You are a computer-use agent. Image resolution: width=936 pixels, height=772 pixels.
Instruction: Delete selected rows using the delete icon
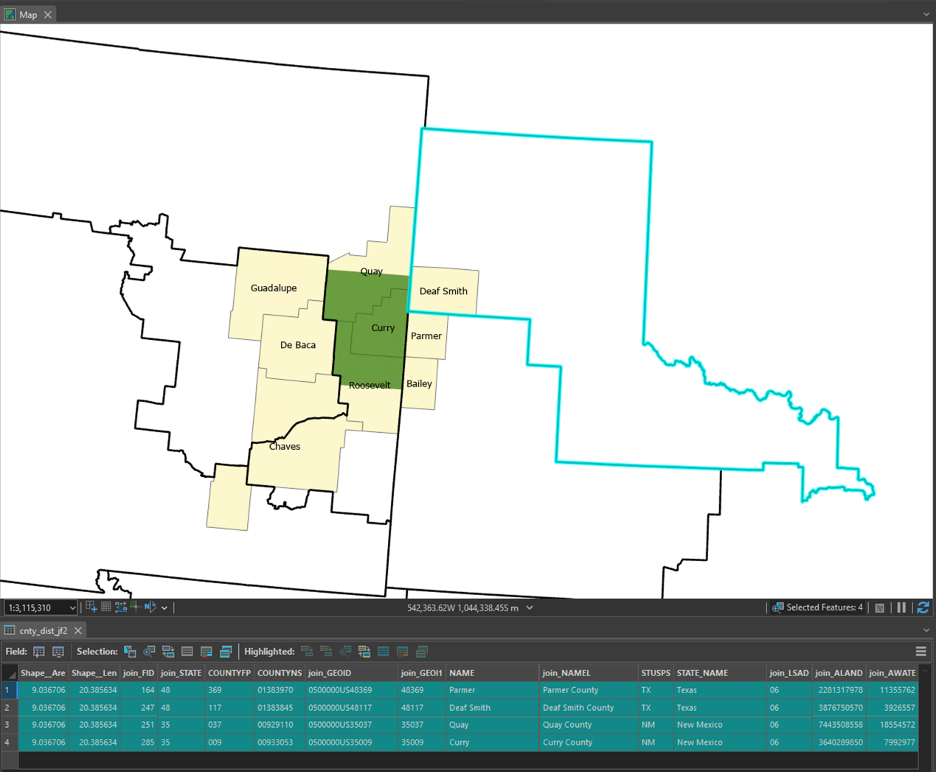pos(204,651)
